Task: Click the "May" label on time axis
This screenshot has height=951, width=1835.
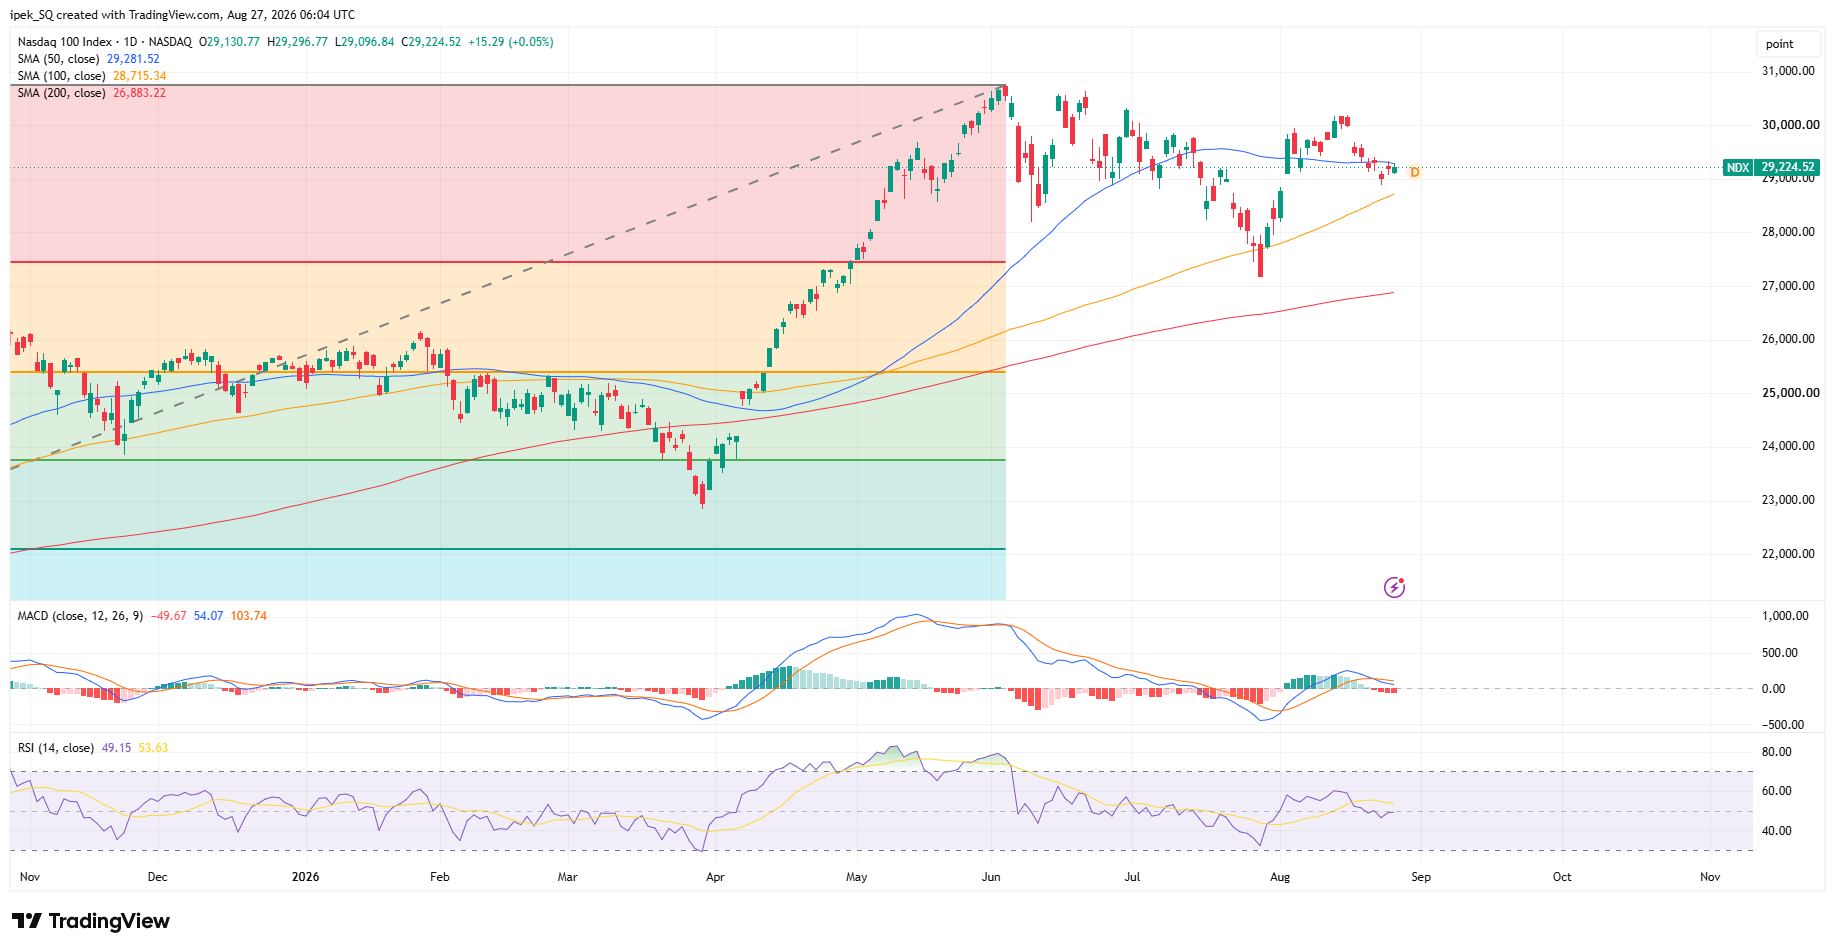Action: (857, 877)
